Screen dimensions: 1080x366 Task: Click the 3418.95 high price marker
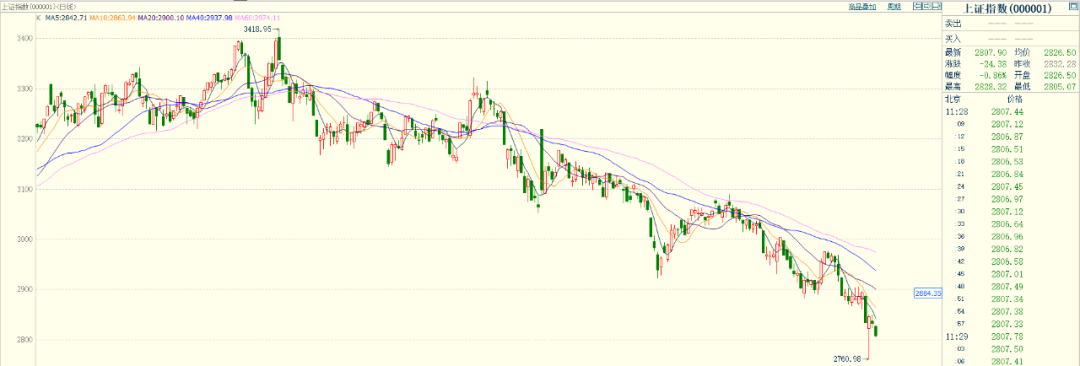tap(258, 30)
